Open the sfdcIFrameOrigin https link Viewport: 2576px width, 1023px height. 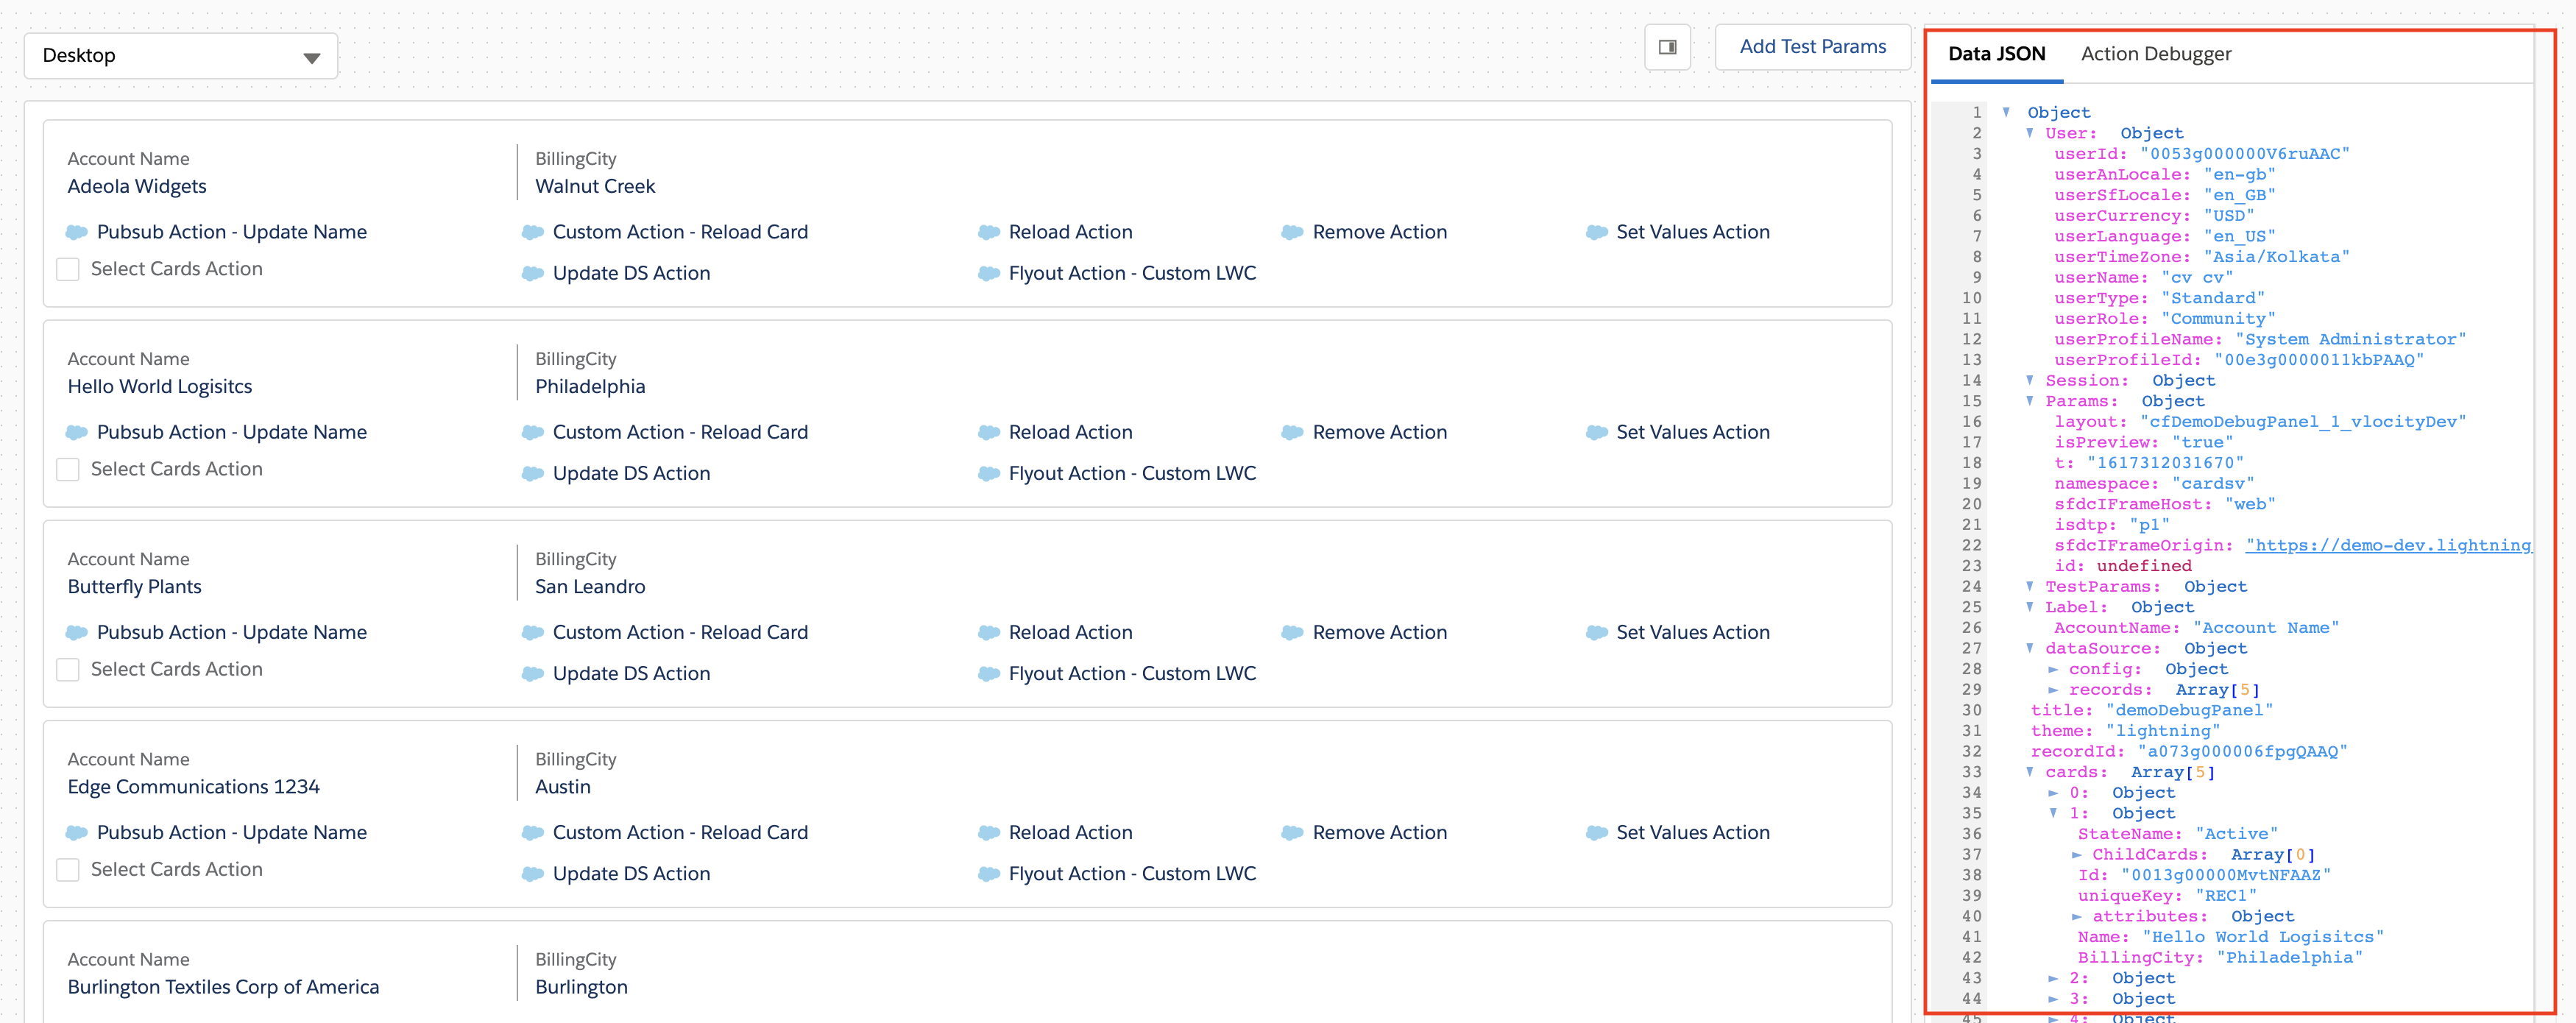coord(2388,545)
